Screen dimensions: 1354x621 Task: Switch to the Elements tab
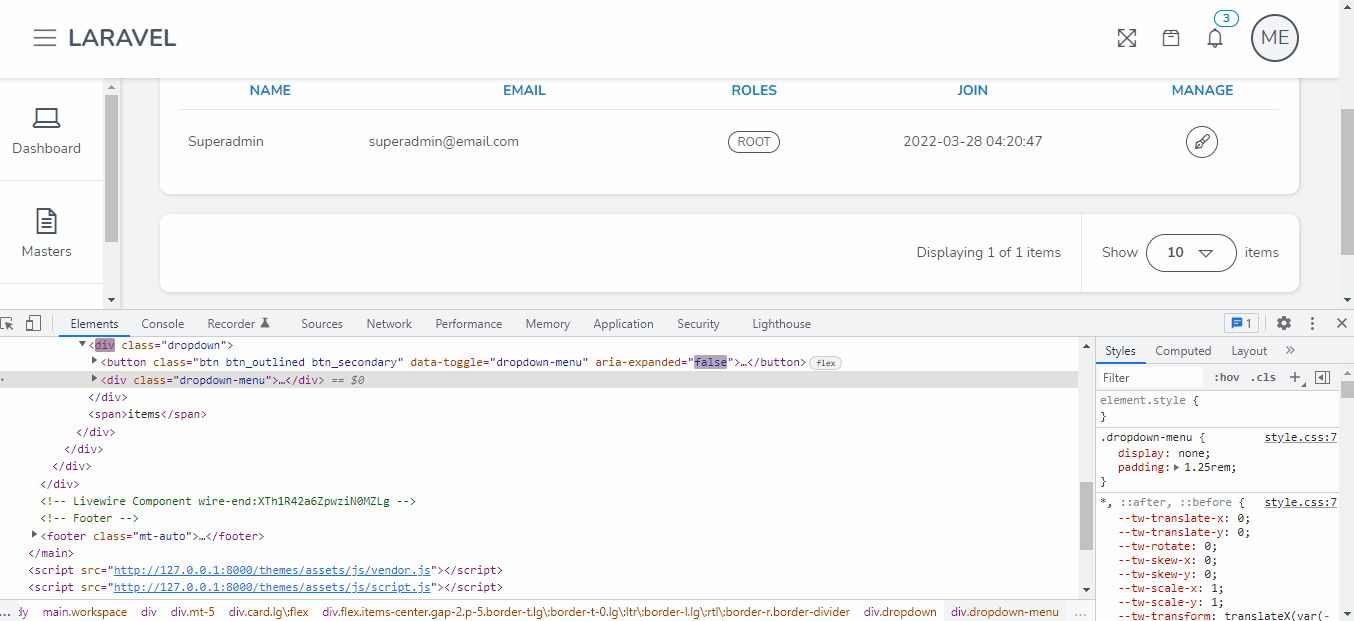(x=94, y=324)
